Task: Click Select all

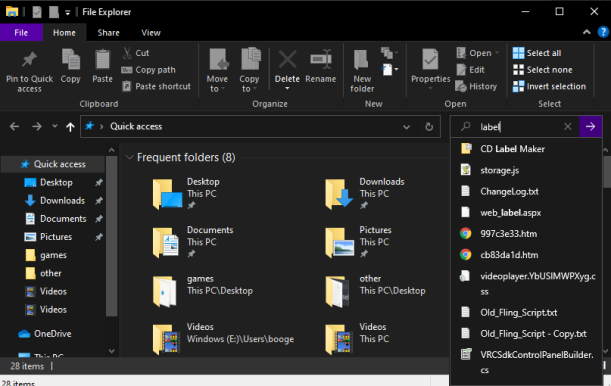Action: click(x=537, y=53)
